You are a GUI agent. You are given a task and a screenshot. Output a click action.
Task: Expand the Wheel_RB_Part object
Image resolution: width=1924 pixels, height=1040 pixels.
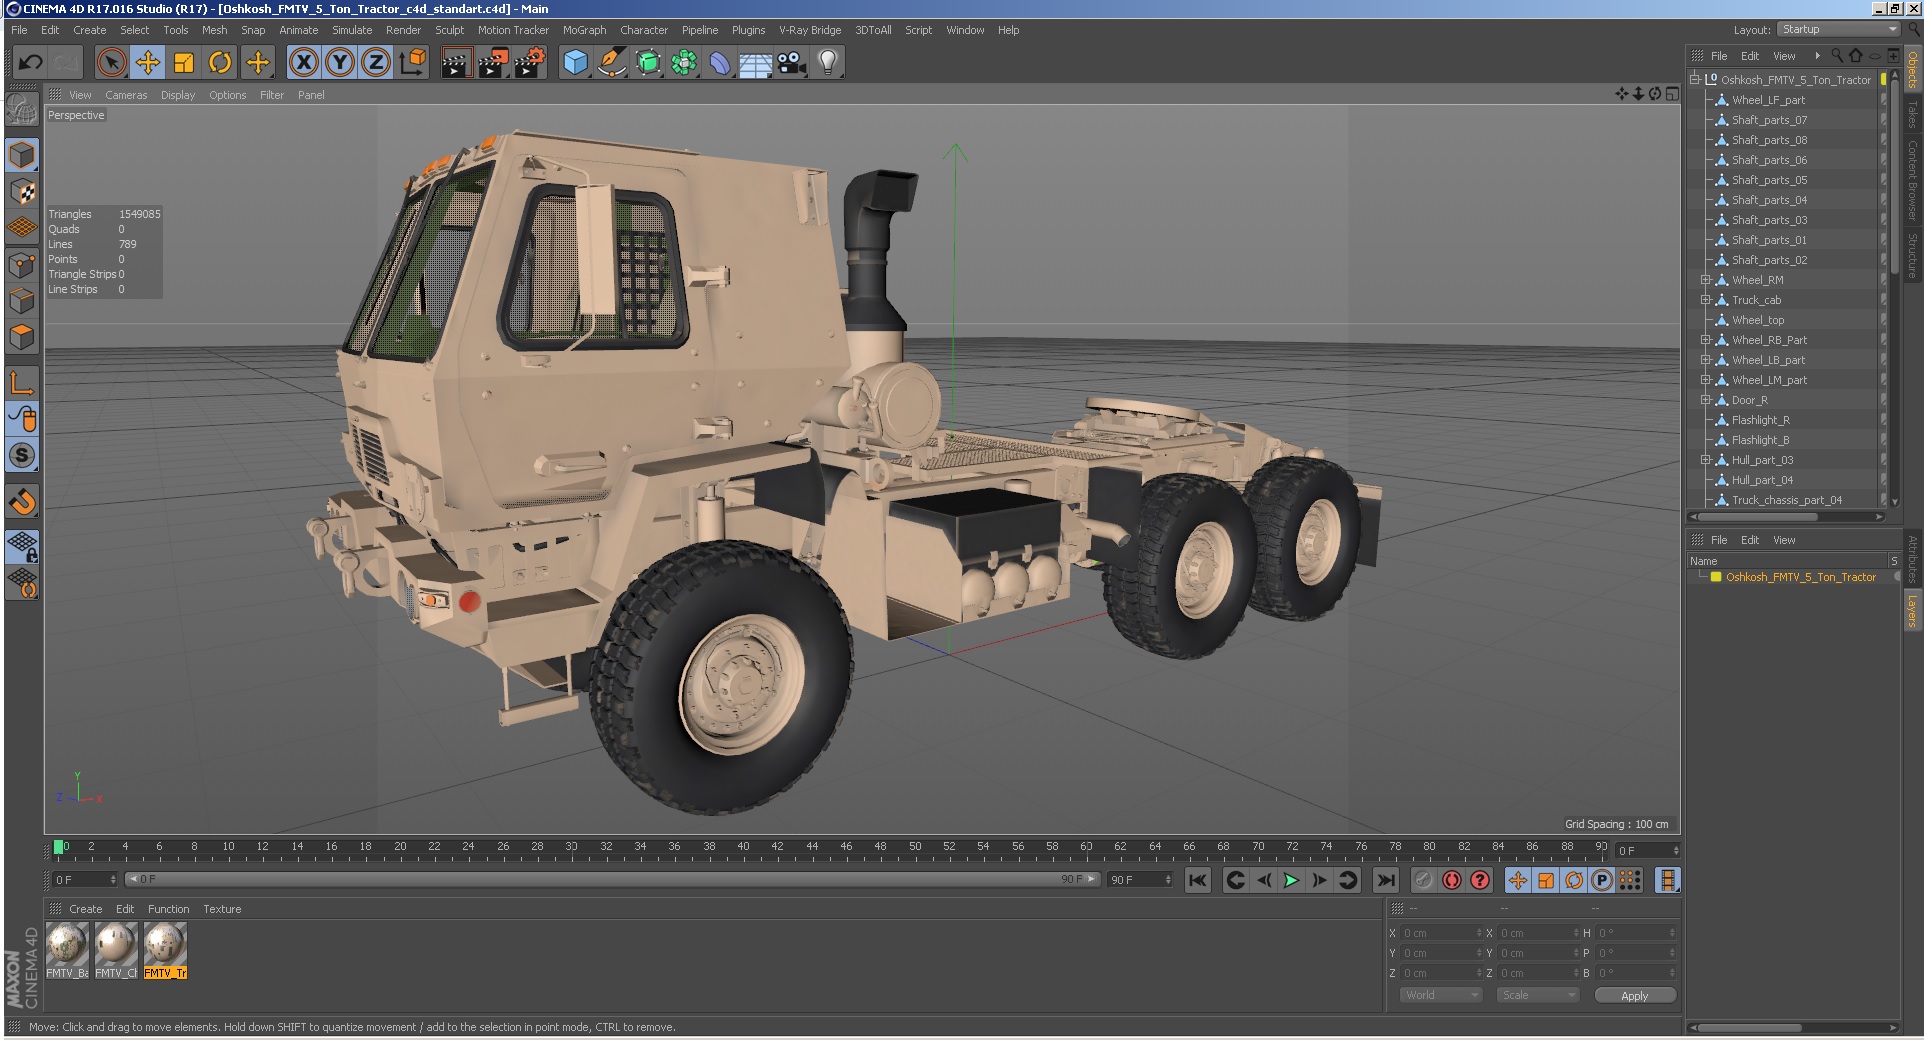point(1706,340)
